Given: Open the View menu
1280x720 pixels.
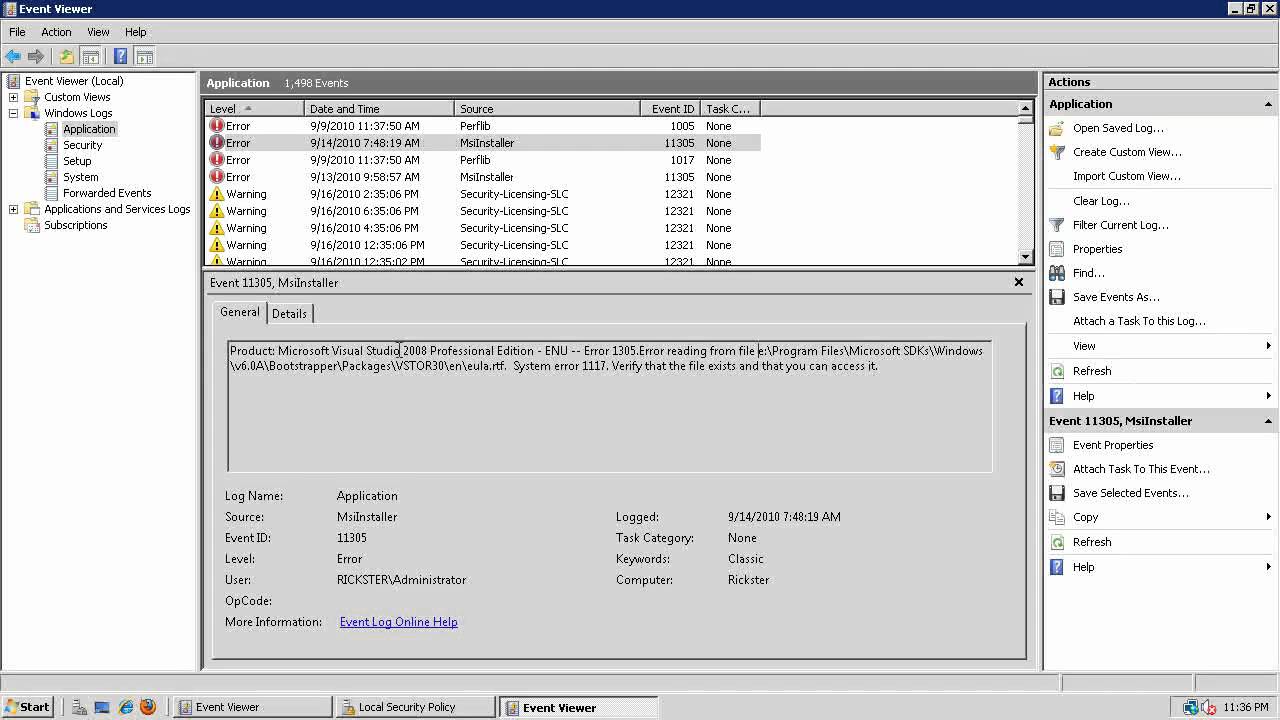Looking at the screenshot, I should coord(98,32).
